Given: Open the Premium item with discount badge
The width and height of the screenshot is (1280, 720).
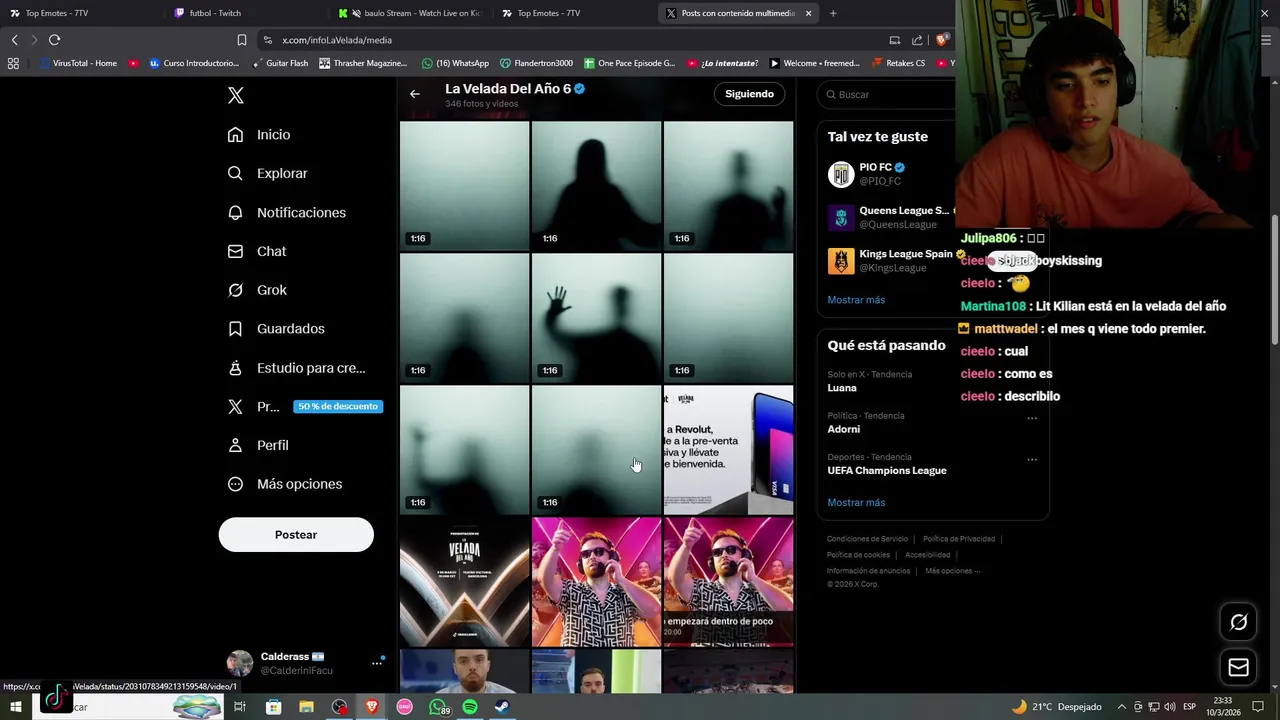Looking at the screenshot, I should coord(305,407).
